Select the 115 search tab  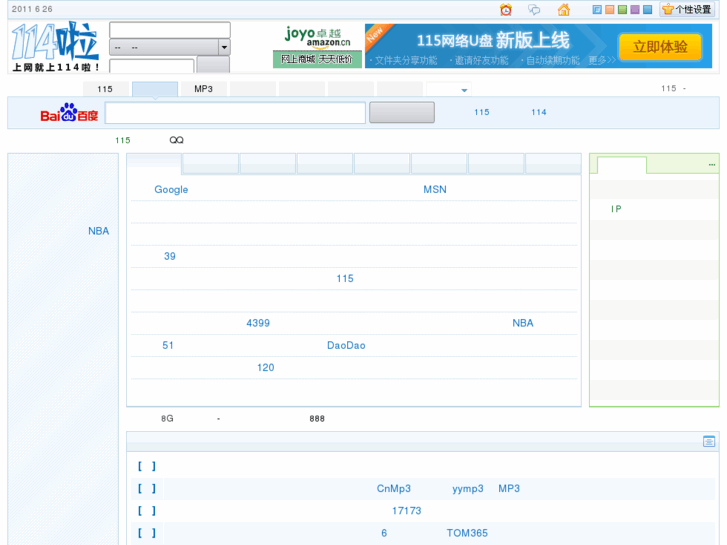(105, 89)
